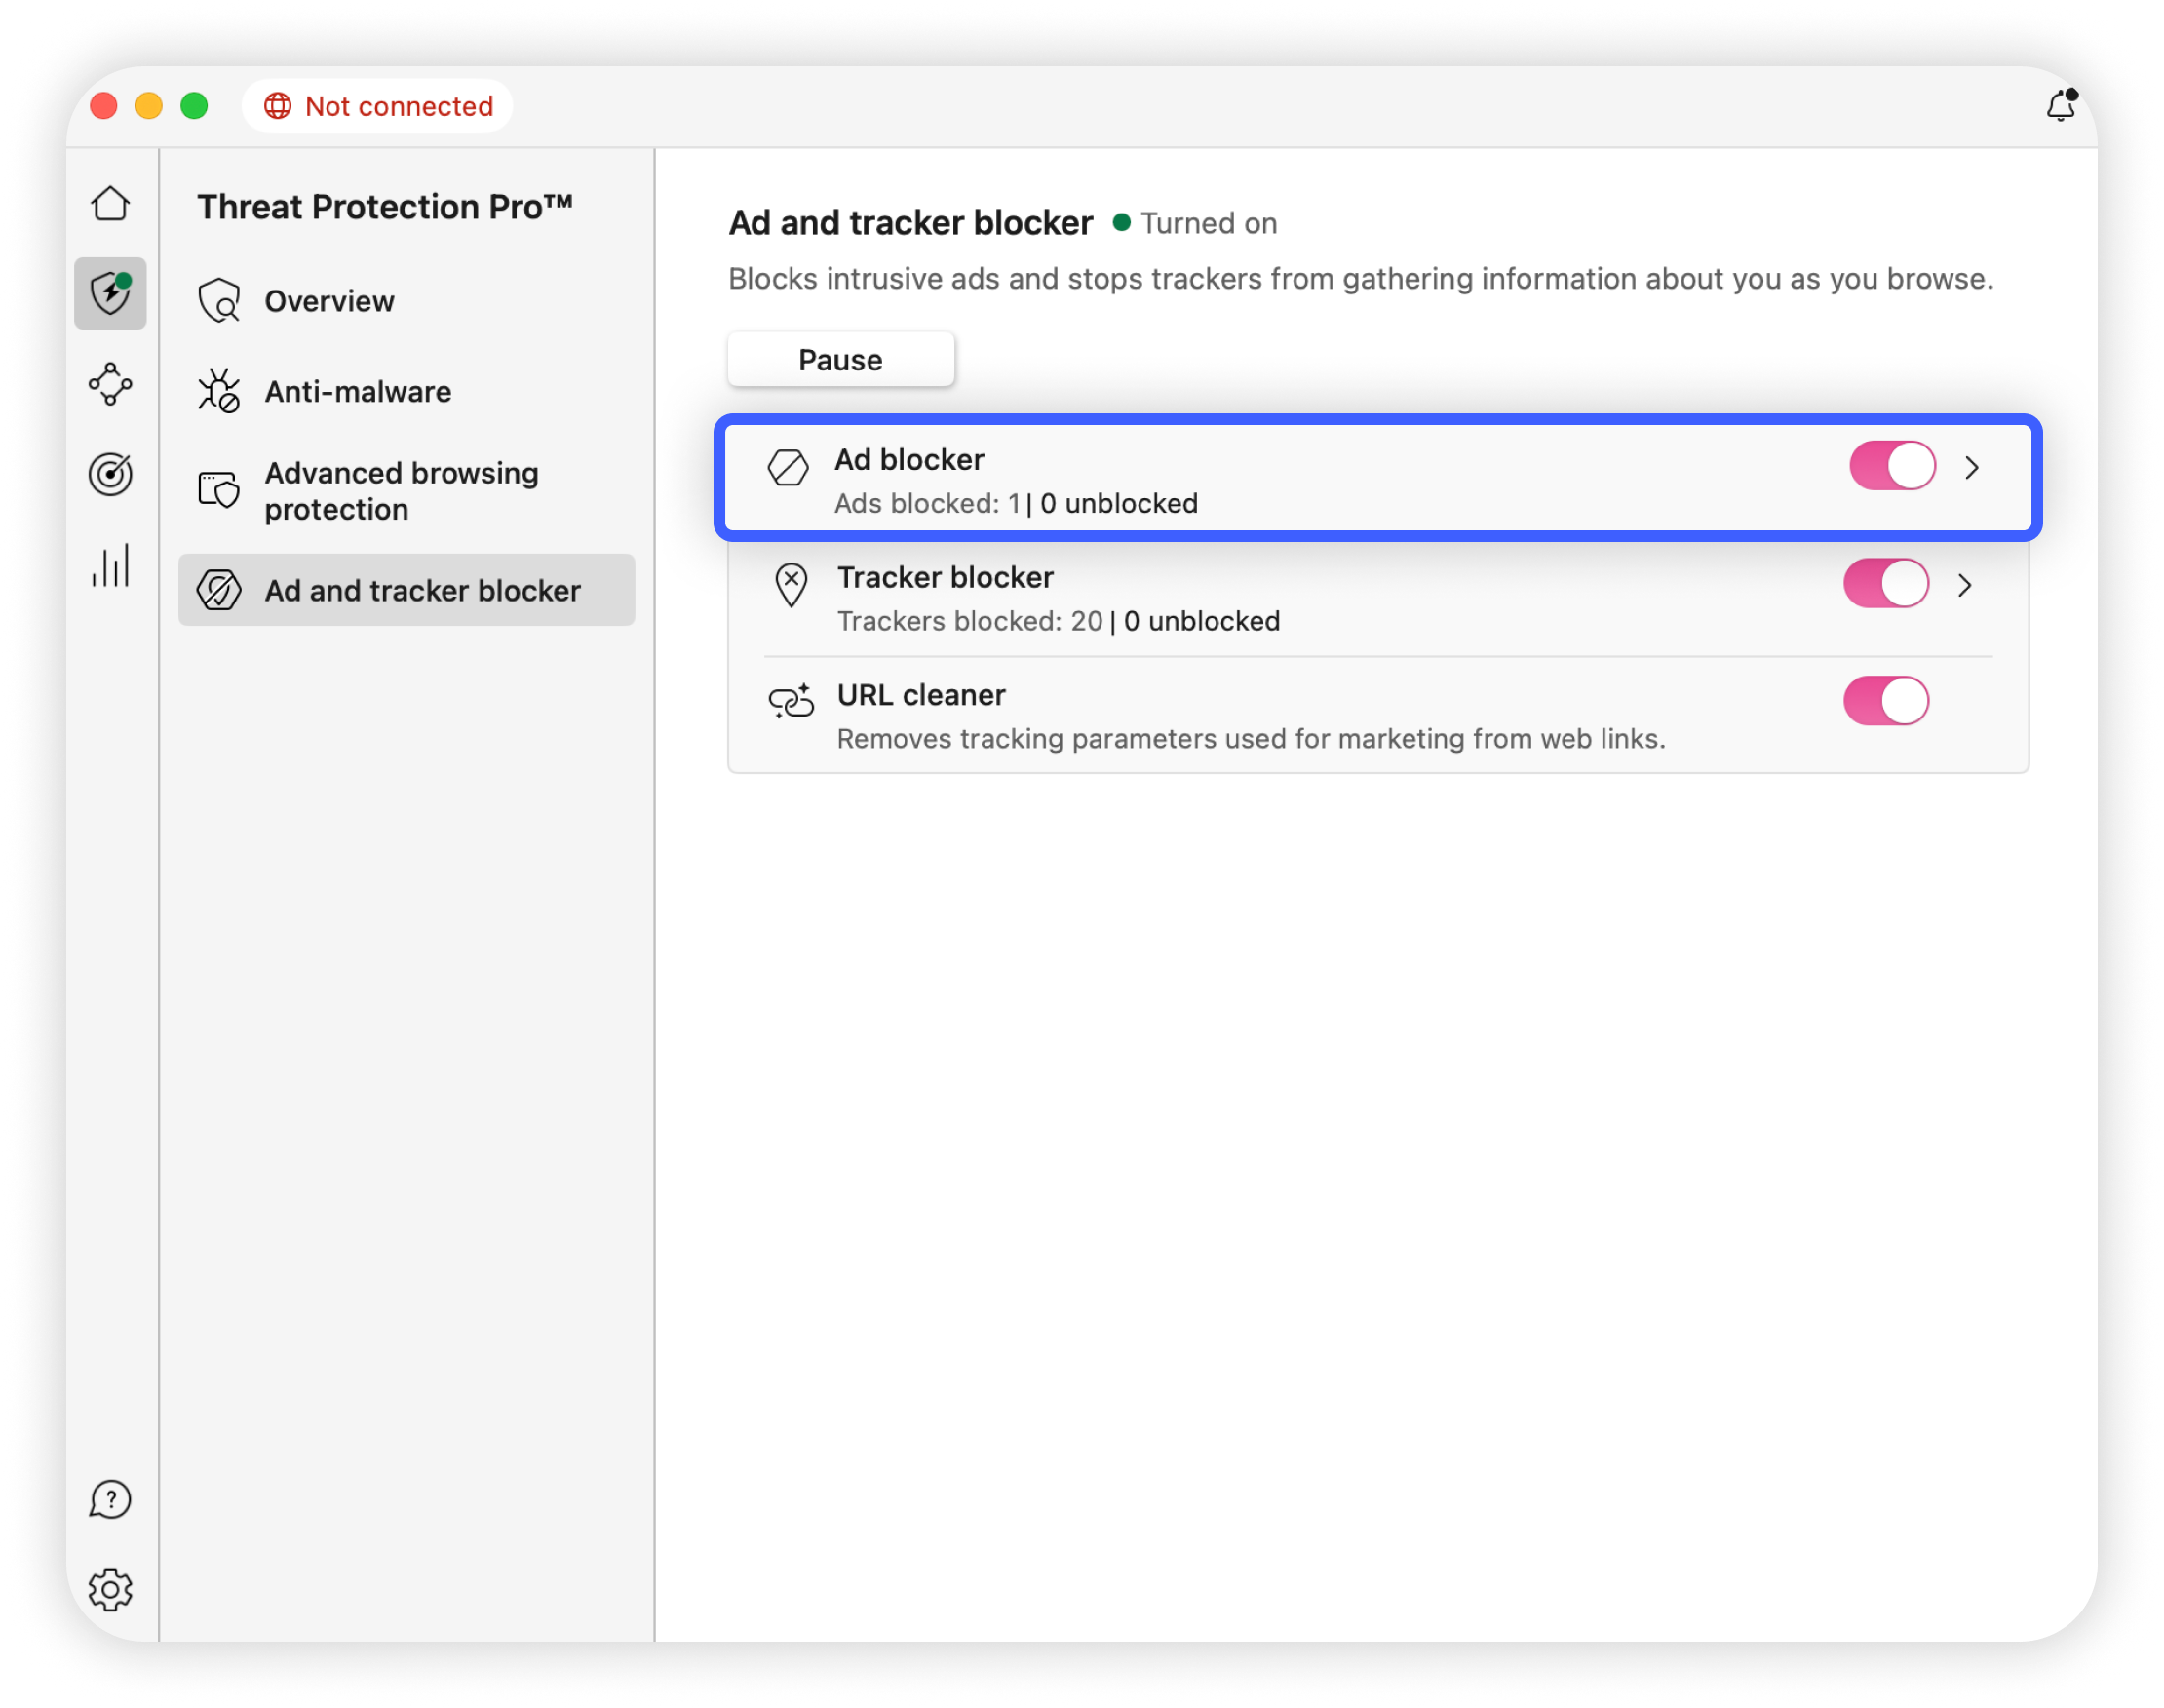This screenshot has width=2164, height=1708.
Task: Go to Anti-malware section
Action: (x=357, y=392)
